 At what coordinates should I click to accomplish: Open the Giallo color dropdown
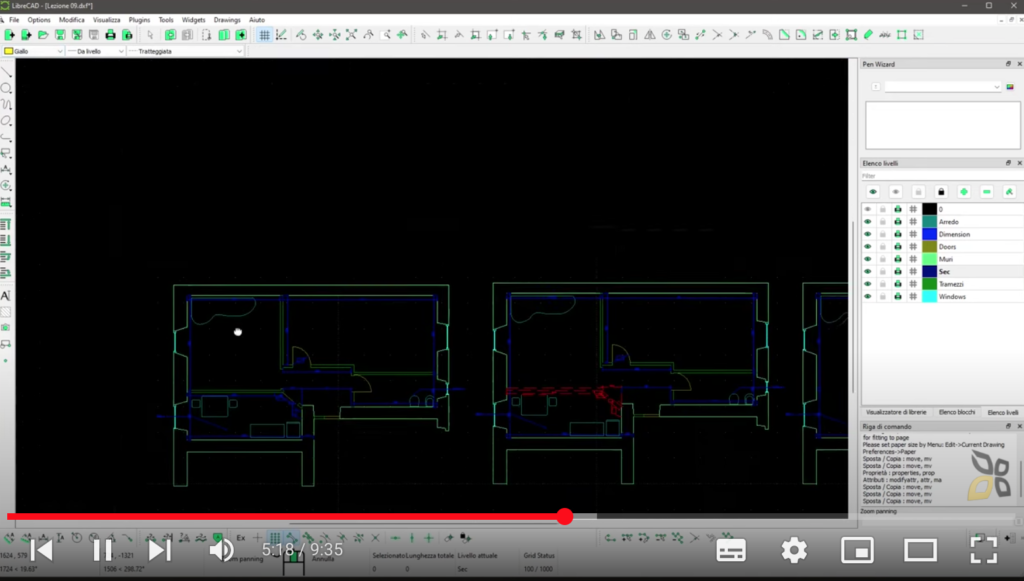[33, 51]
